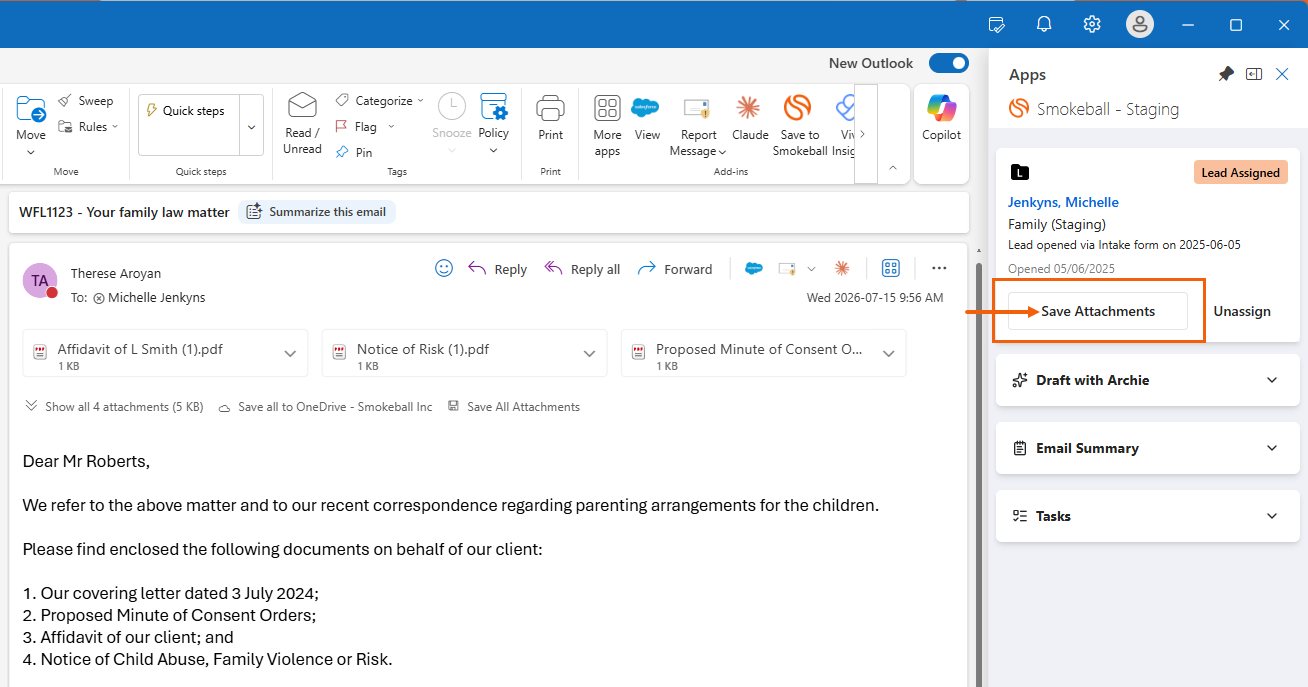Open the Flag dropdown arrow
Viewport: 1308px width, 687px height.
tap(391, 127)
